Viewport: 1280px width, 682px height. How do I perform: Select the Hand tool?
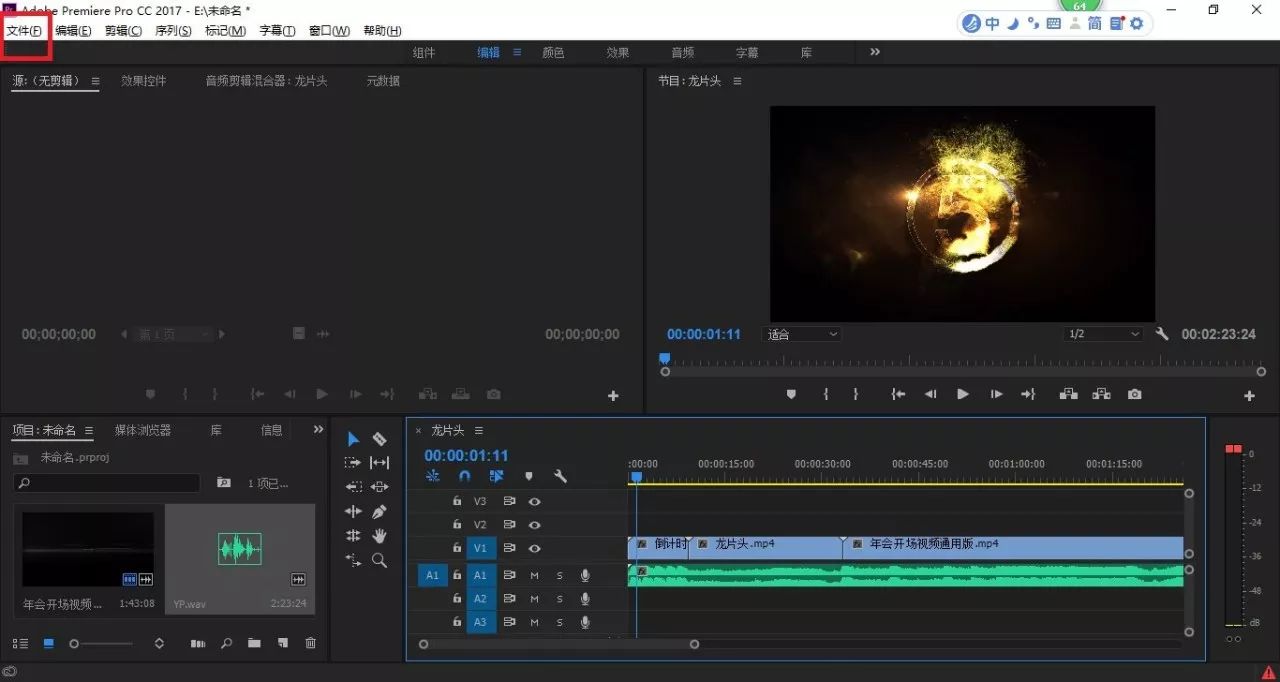pyautogui.click(x=380, y=536)
